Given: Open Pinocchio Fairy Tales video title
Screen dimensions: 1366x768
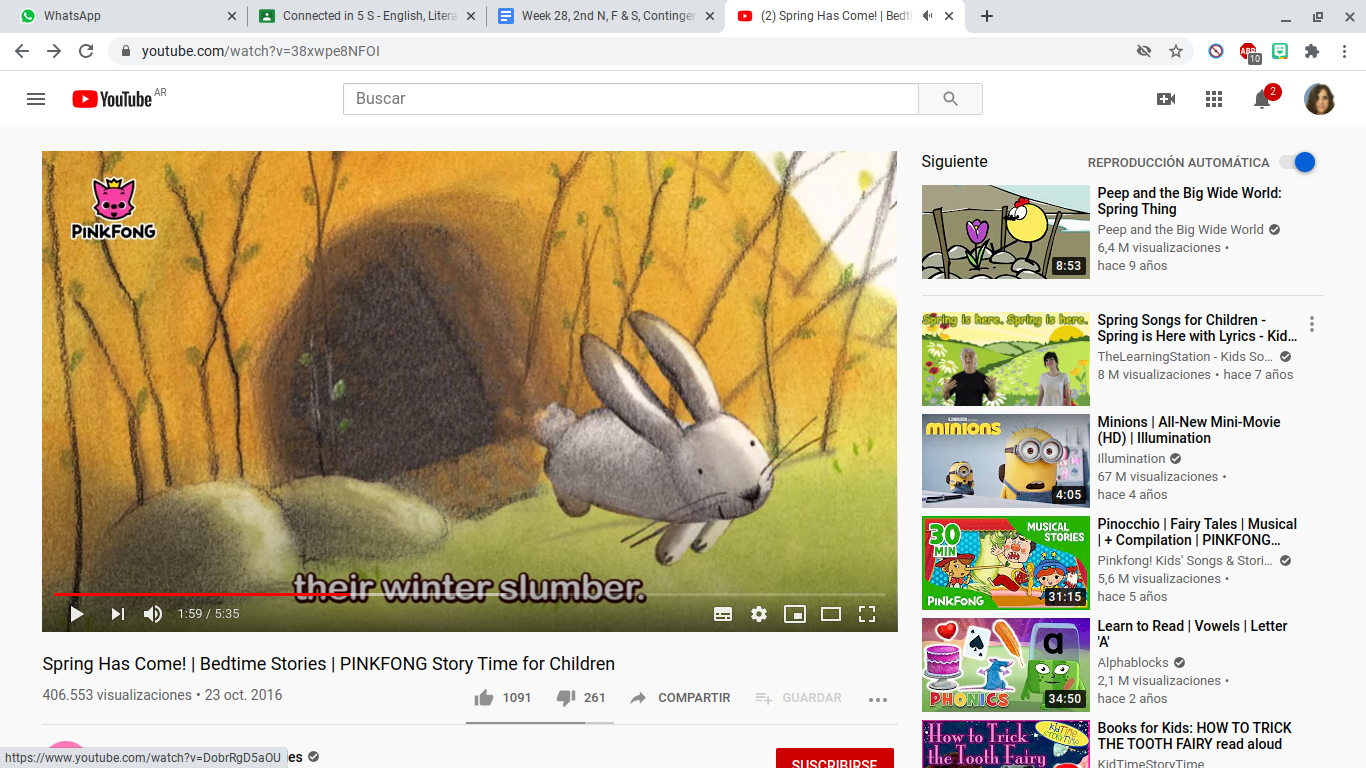Looking at the screenshot, I should pos(1197,532).
